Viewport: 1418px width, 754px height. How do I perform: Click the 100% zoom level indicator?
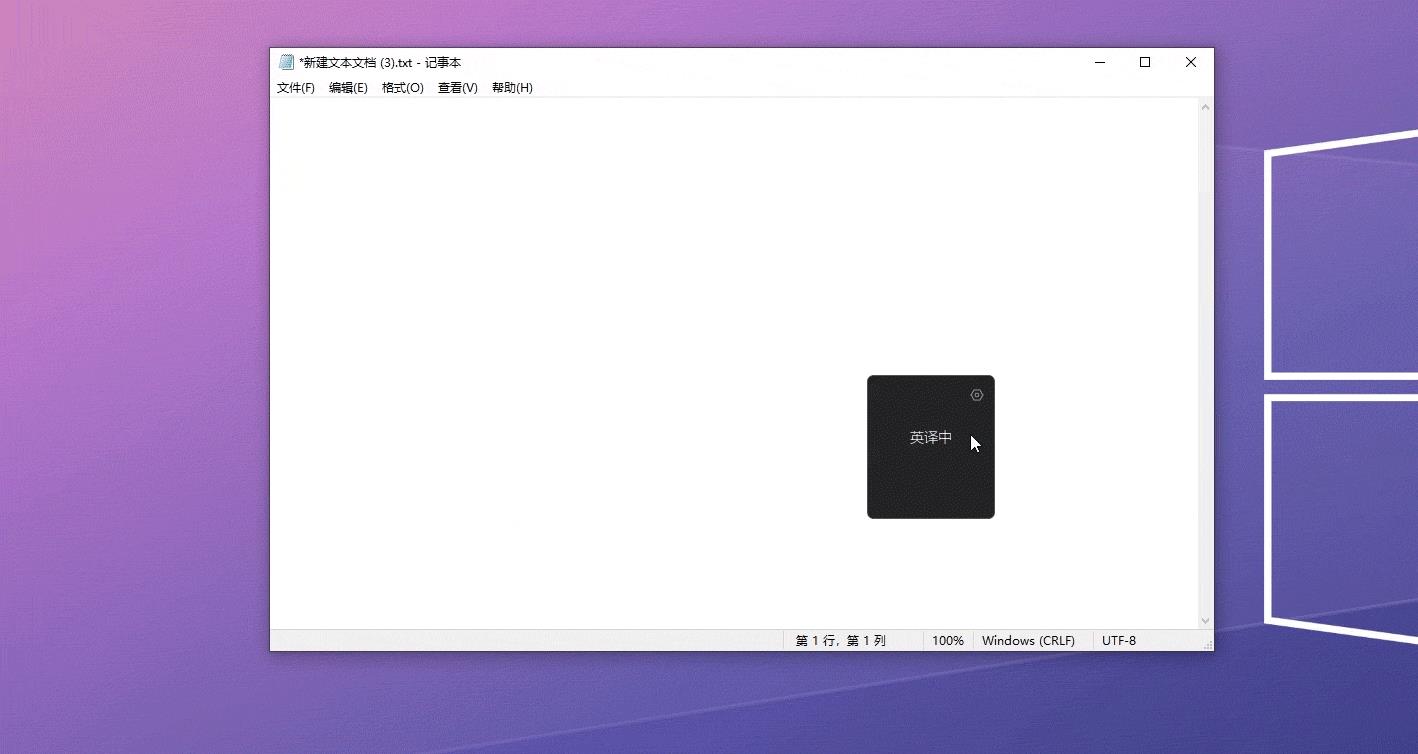point(948,641)
